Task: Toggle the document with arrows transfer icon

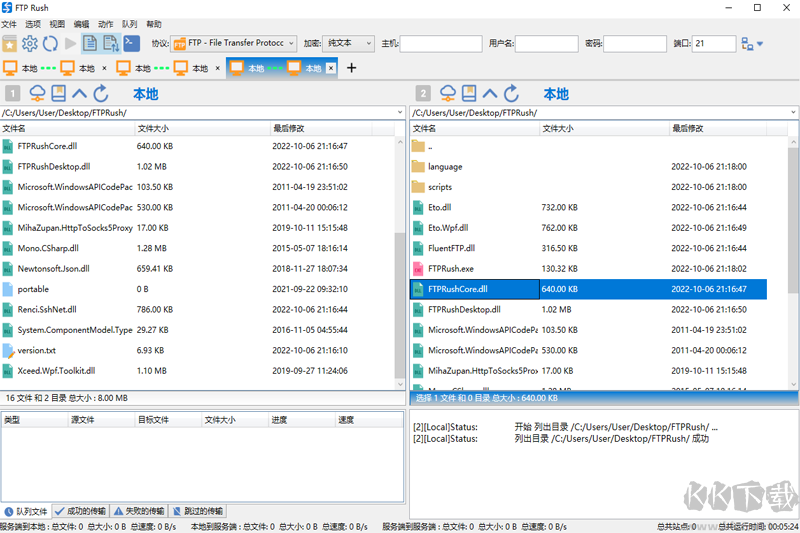Action: coord(111,44)
